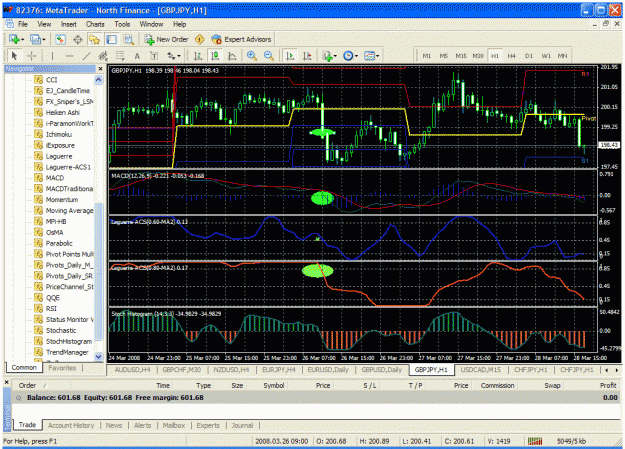The width and height of the screenshot is (625, 449).
Task: Open the Journal tab in Terminal
Action: [x=242, y=425]
